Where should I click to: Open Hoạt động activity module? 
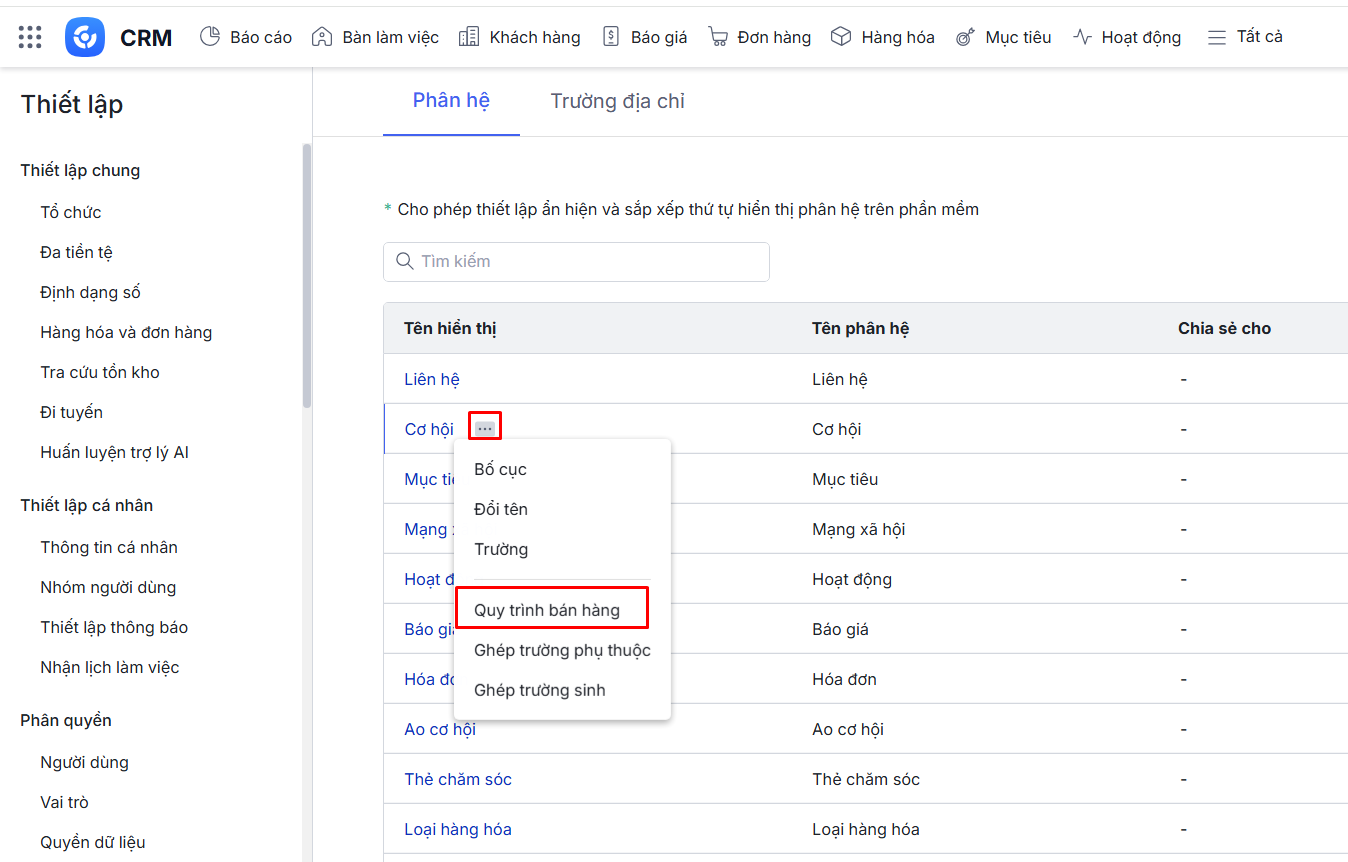1127,37
